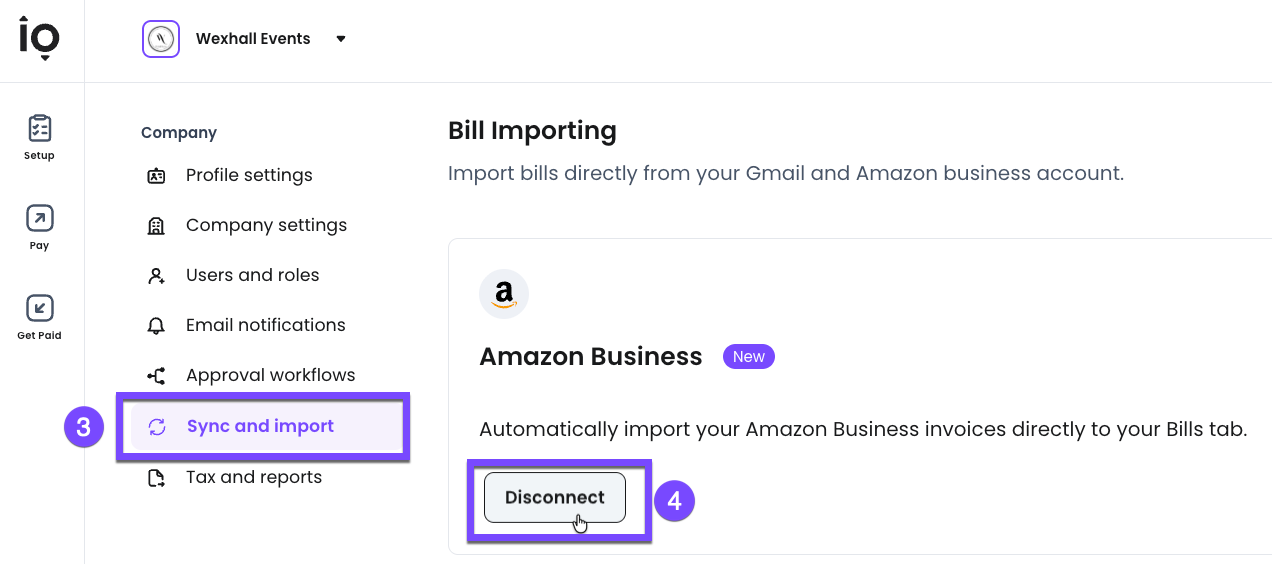Click the Tax and reports document icon

coord(156,478)
